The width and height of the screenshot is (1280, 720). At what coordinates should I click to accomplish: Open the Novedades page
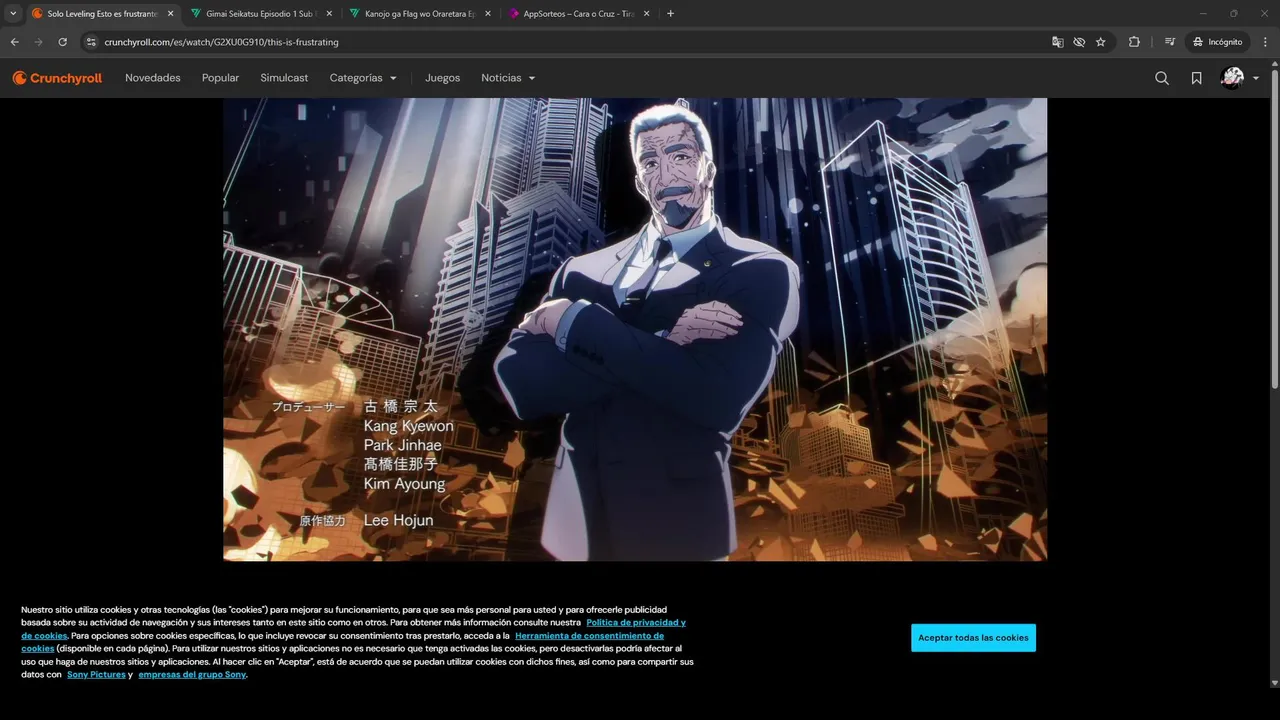click(x=153, y=78)
